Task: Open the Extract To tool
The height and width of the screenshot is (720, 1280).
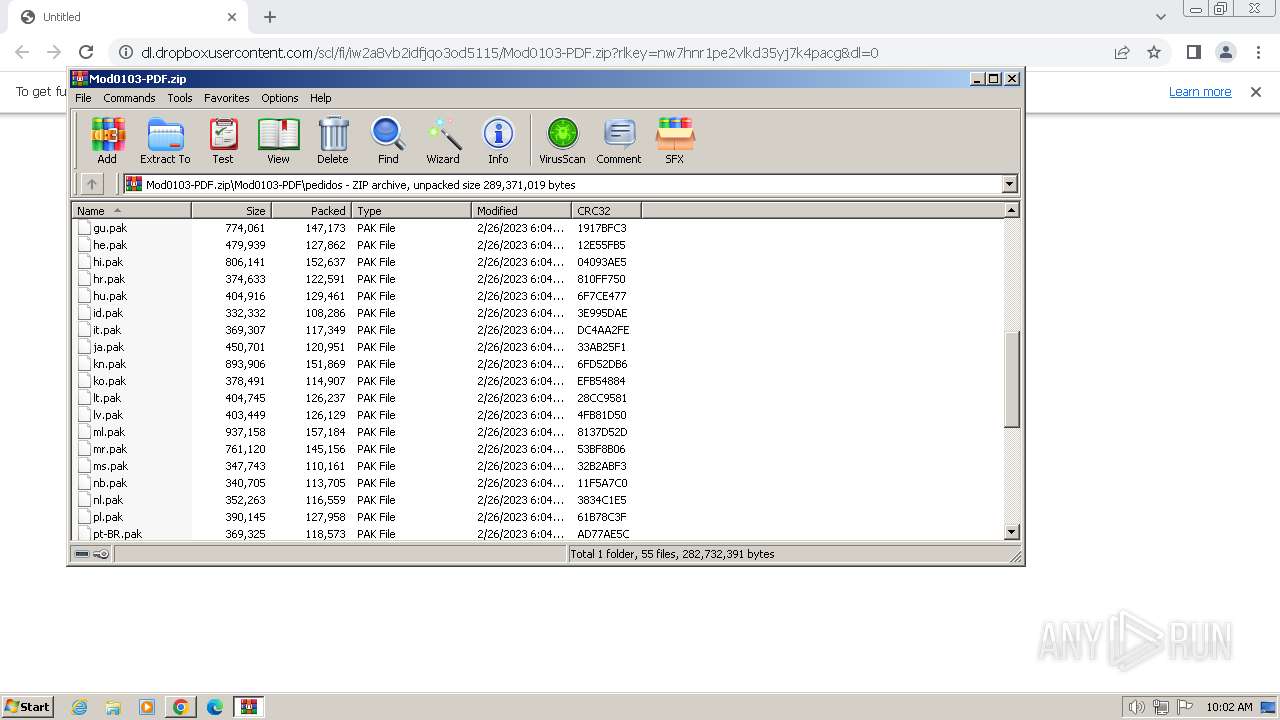Action: [165, 140]
